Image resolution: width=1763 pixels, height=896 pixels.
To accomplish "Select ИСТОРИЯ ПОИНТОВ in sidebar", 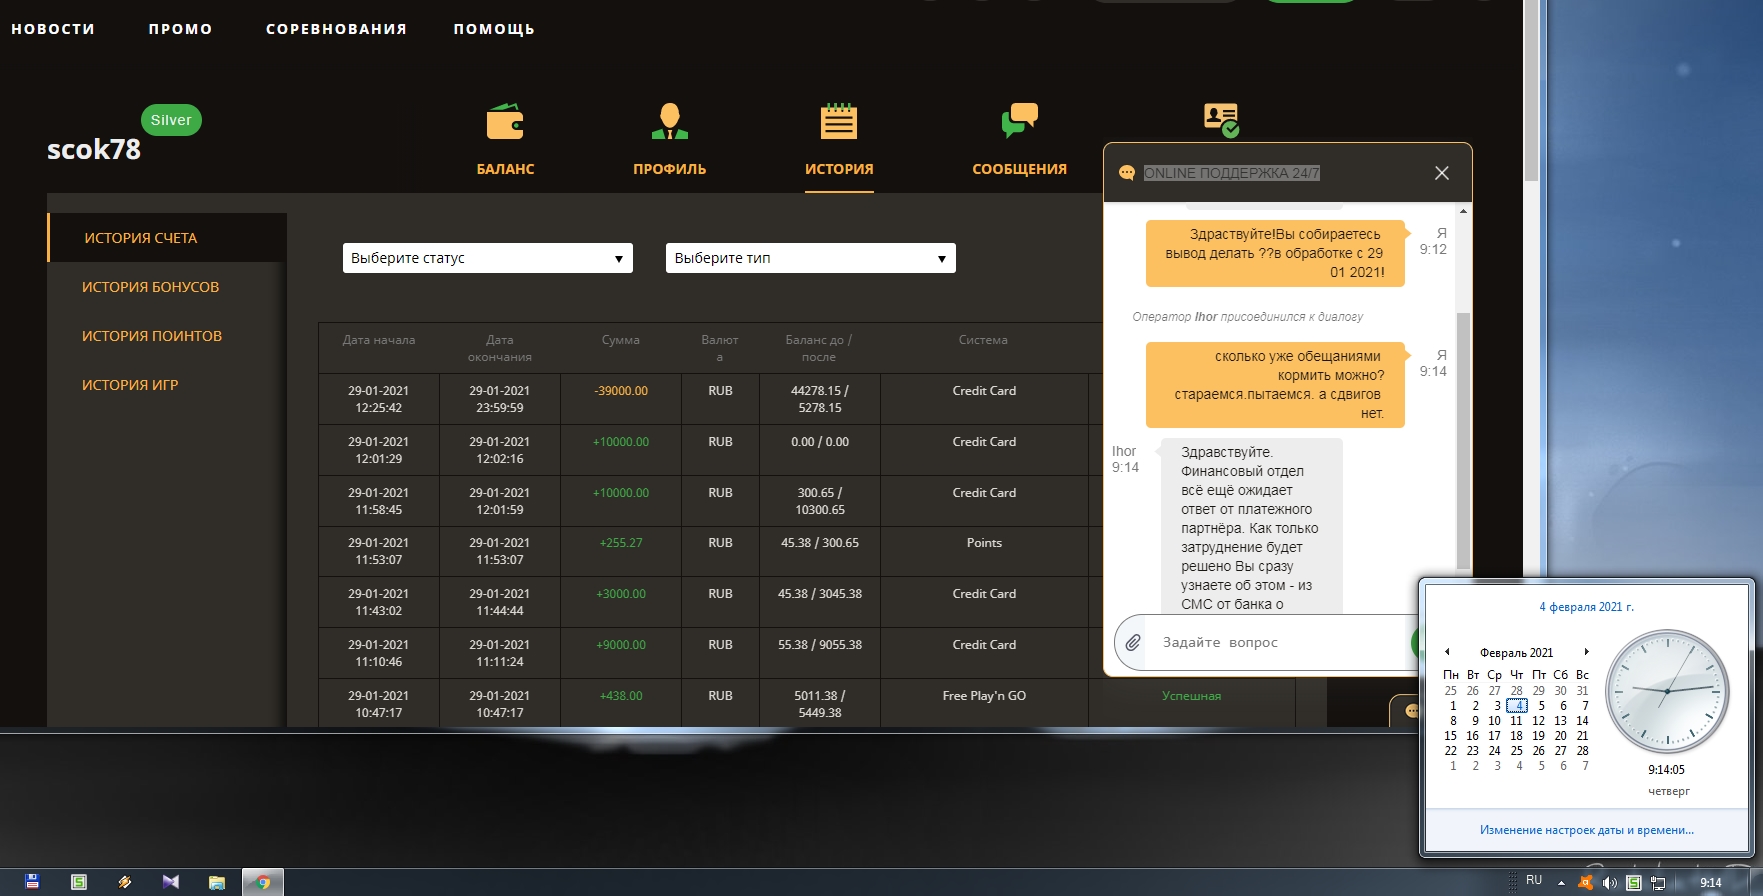I will coord(152,336).
